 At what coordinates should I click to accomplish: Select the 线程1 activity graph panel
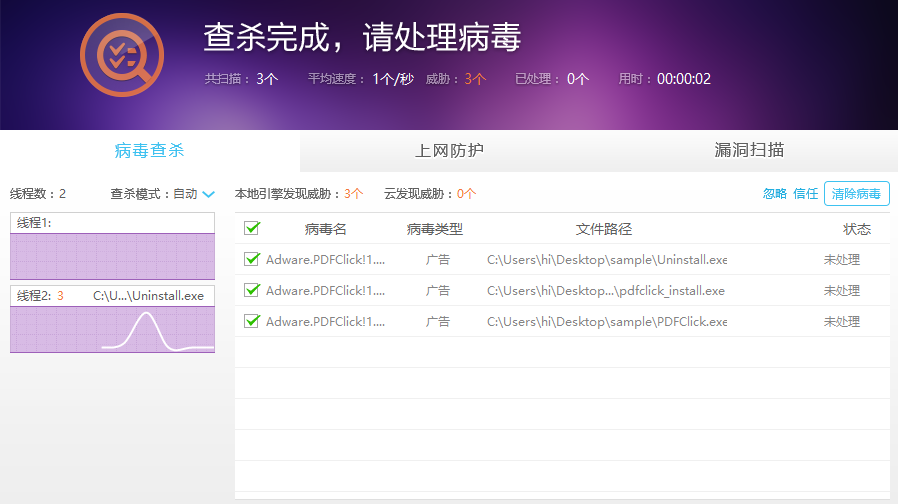pyautogui.click(x=112, y=255)
